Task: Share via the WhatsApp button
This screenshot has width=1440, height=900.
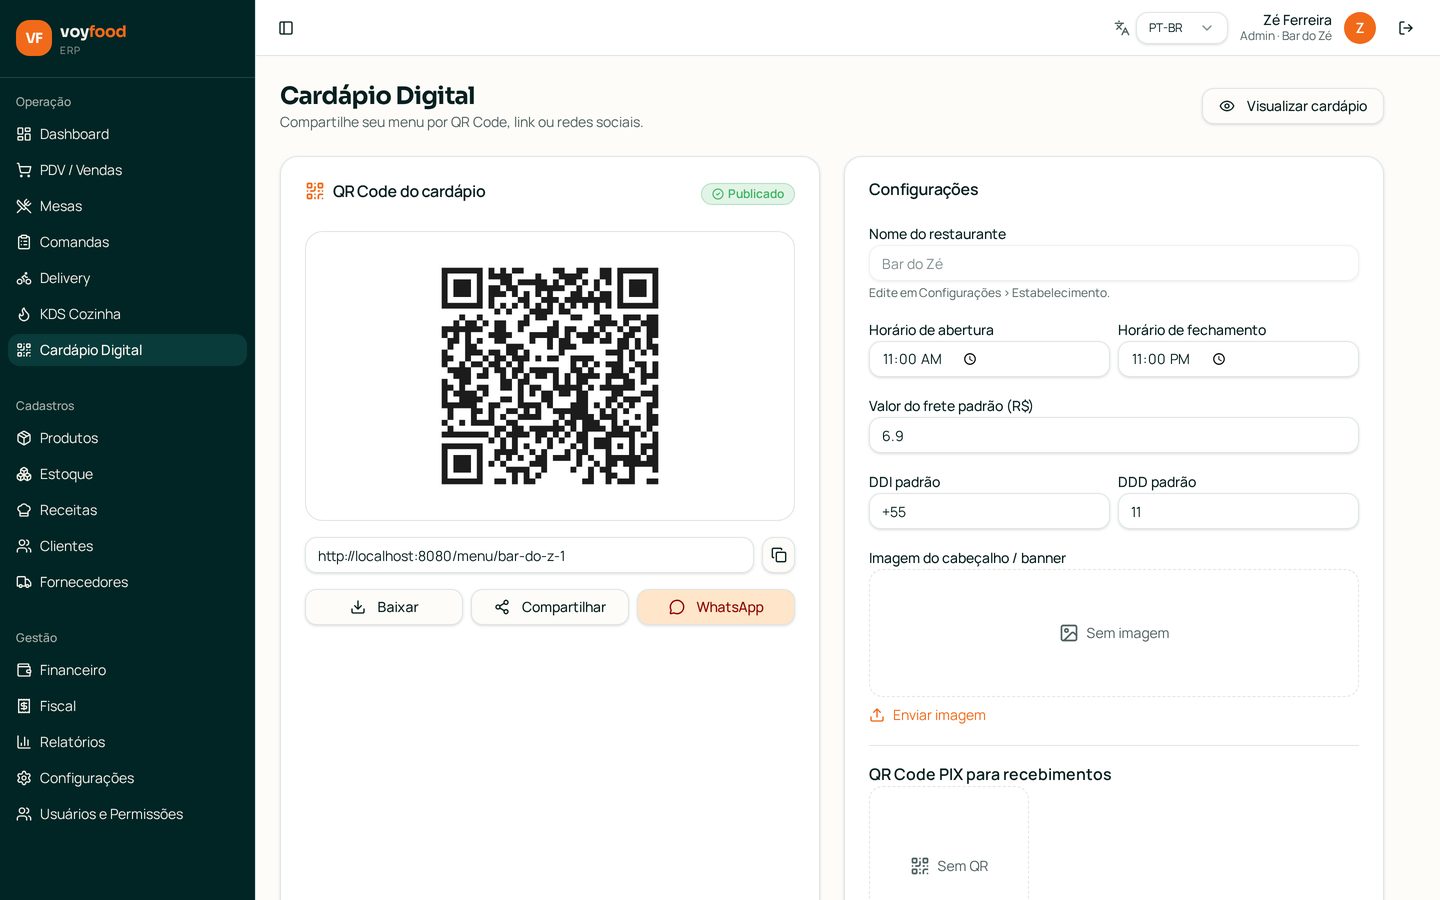Action: [x=716, y=607]
